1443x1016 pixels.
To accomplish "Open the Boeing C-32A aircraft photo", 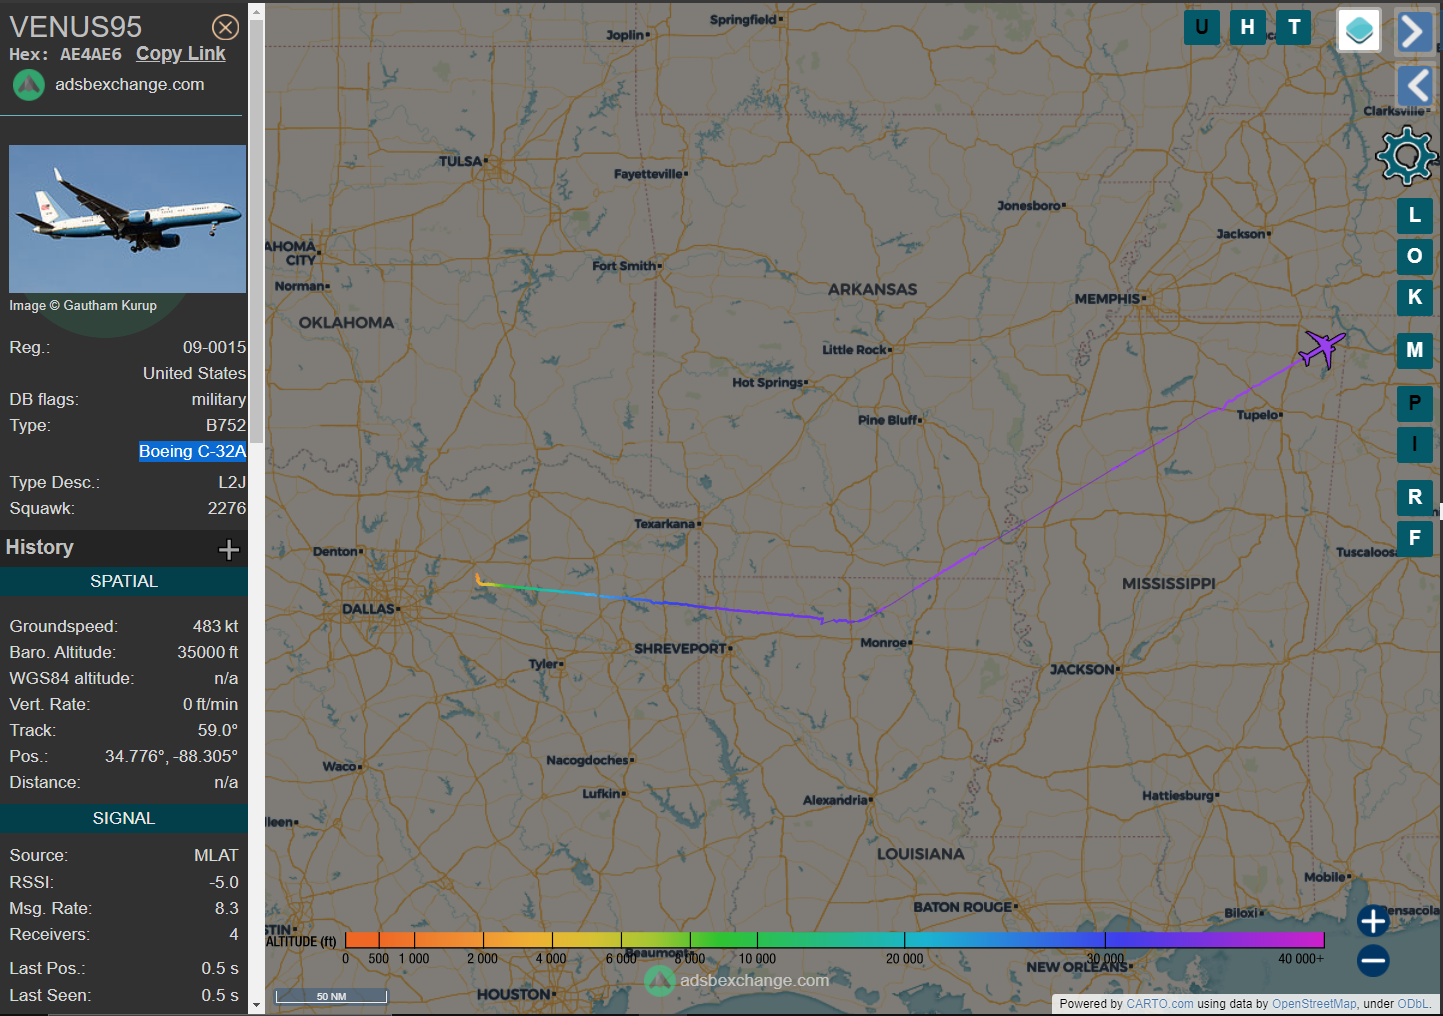I will pyautogui.click(x=127, y=219).
